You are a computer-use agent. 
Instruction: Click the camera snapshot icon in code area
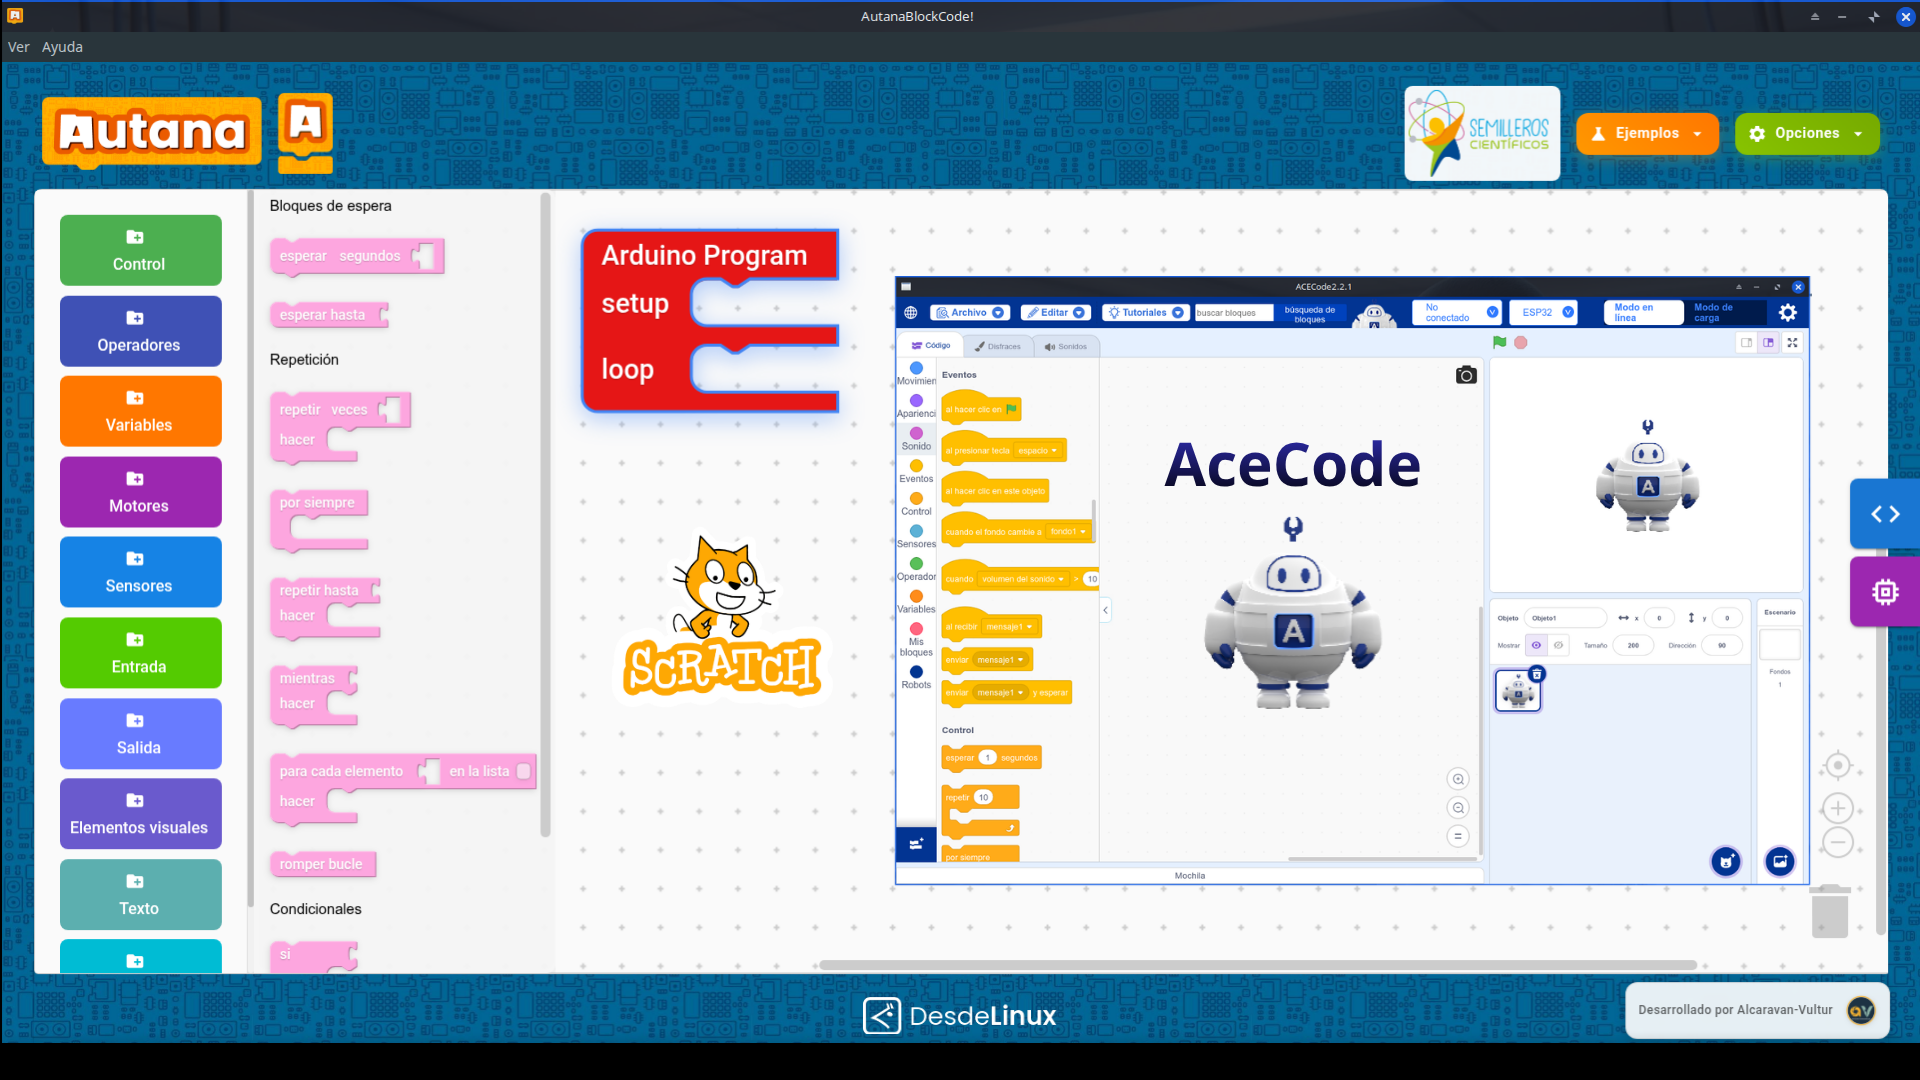[1466, 375]
